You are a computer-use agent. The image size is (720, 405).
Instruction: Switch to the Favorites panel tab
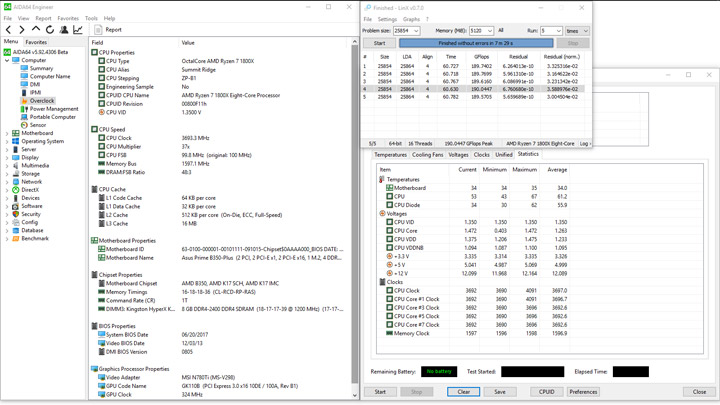point(36,42)
